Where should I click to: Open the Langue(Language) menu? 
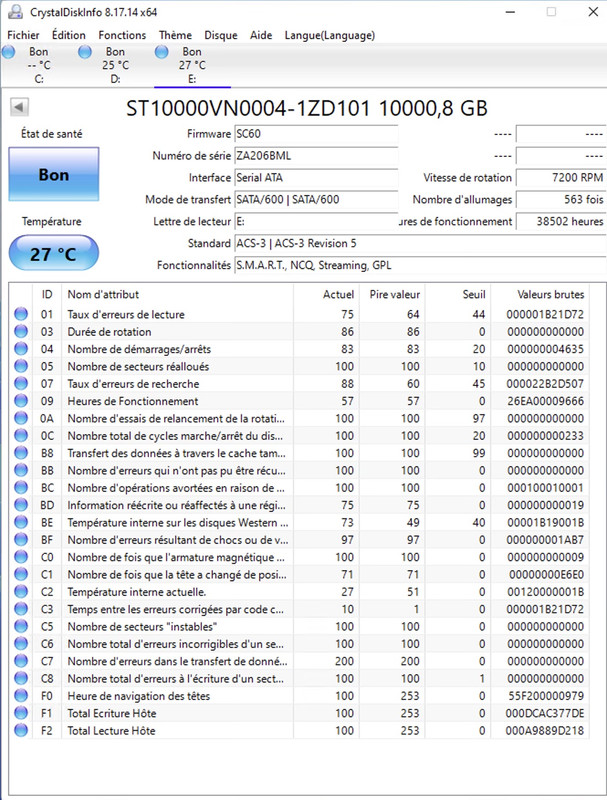(330, 35)
